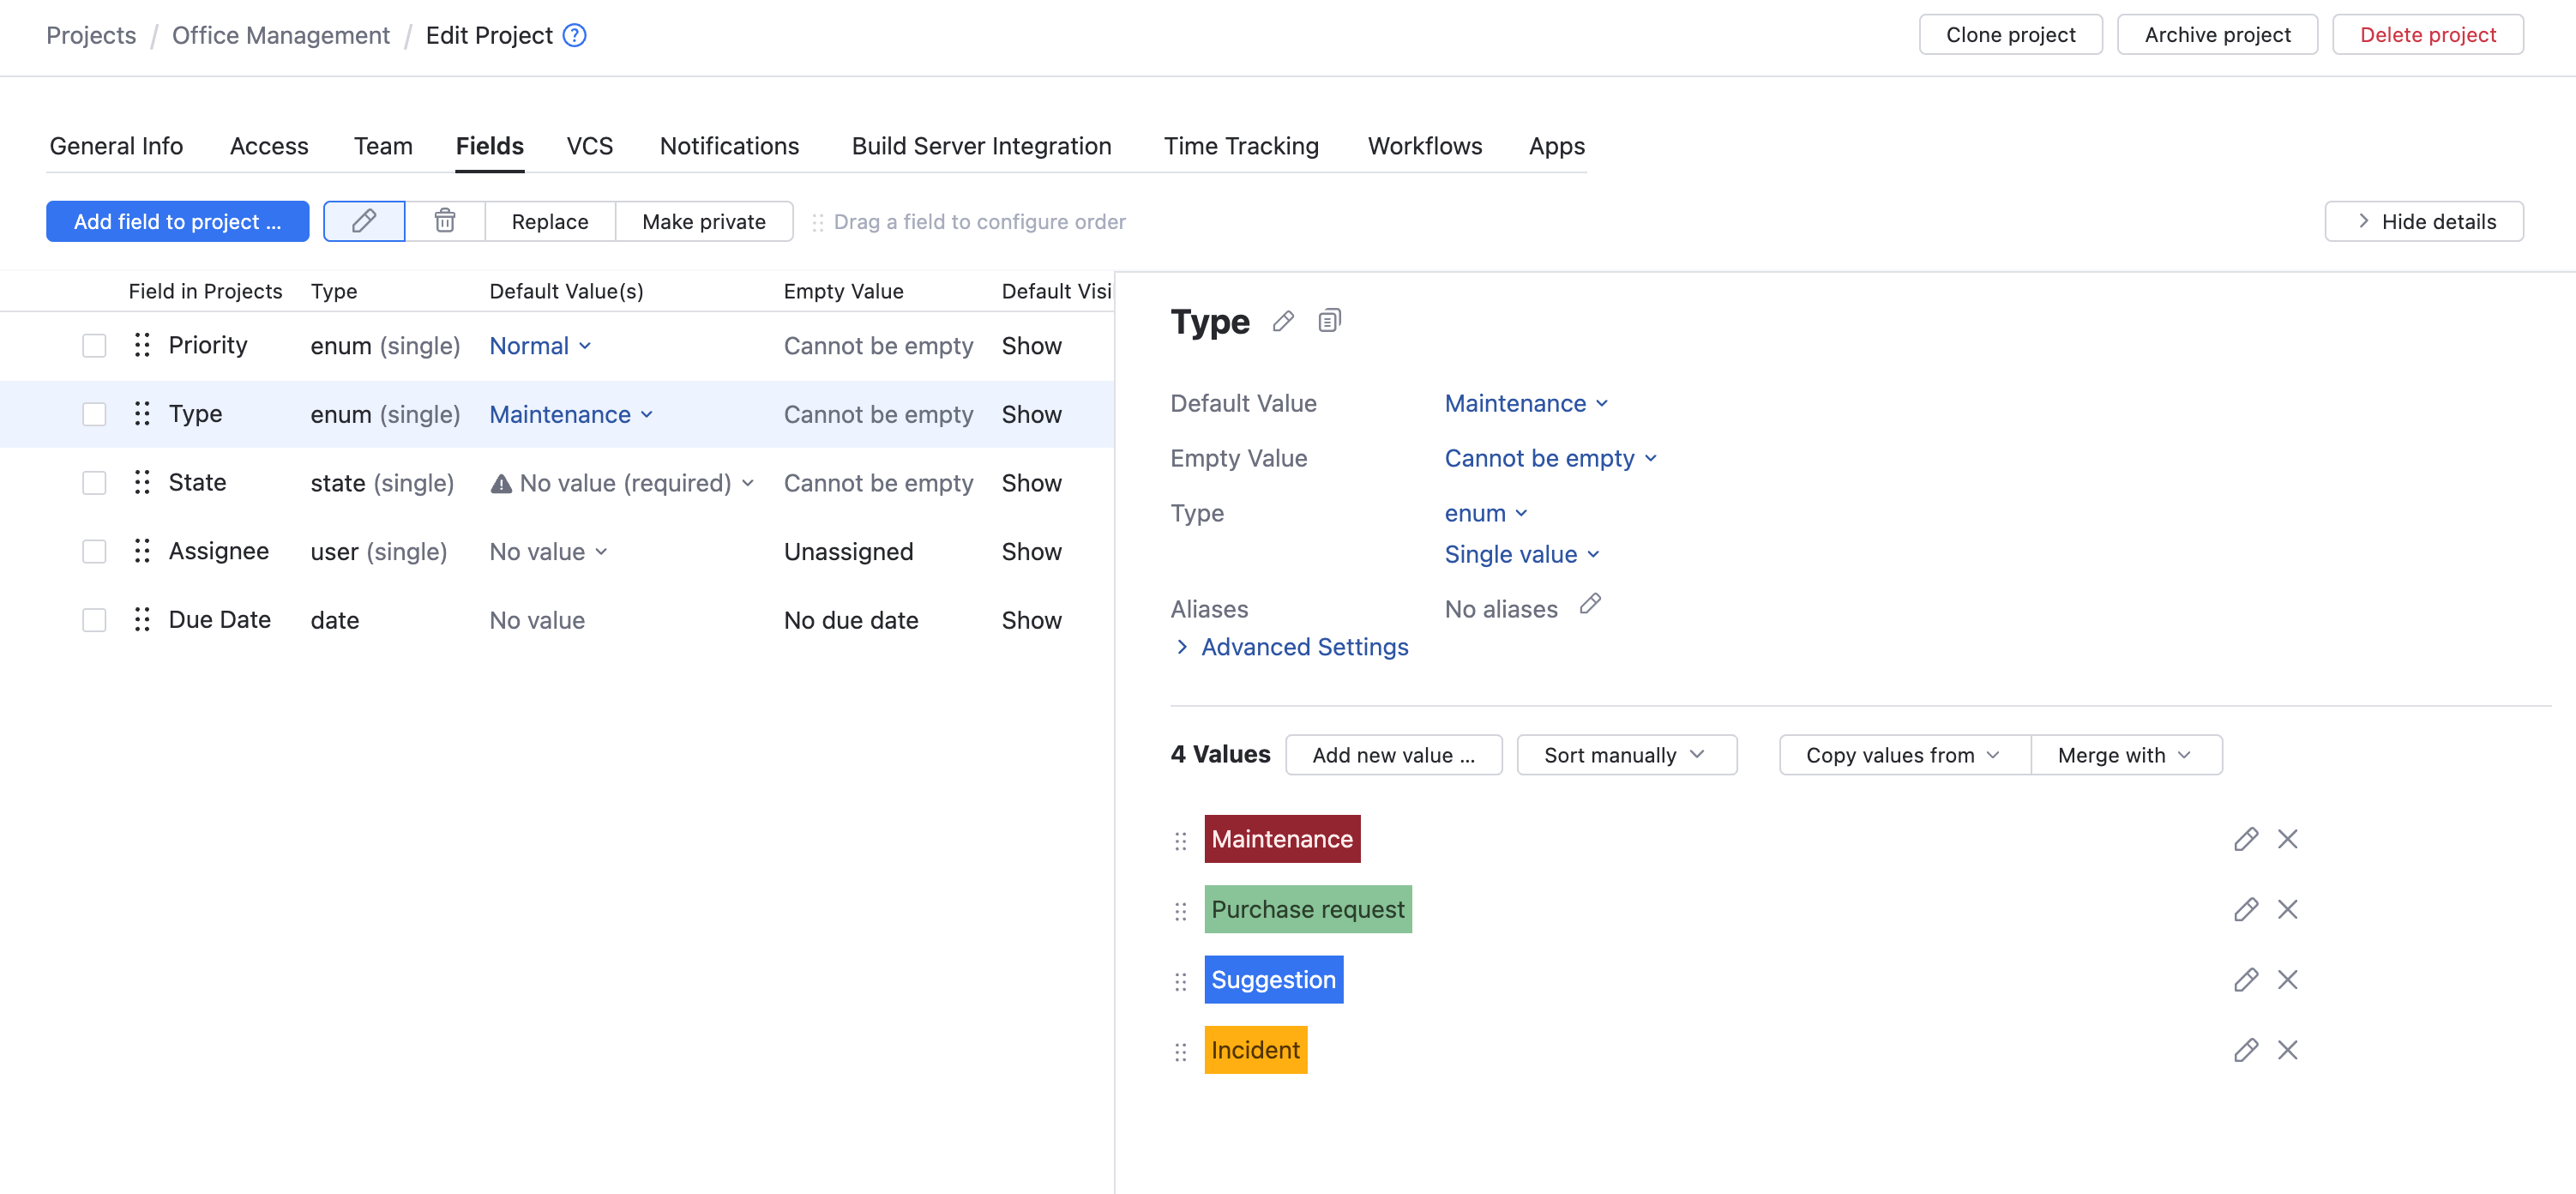Image resolution: width=2576 pixels, height=1194 pixels.
Task: Click the Add field to project button
Action: 177,221
